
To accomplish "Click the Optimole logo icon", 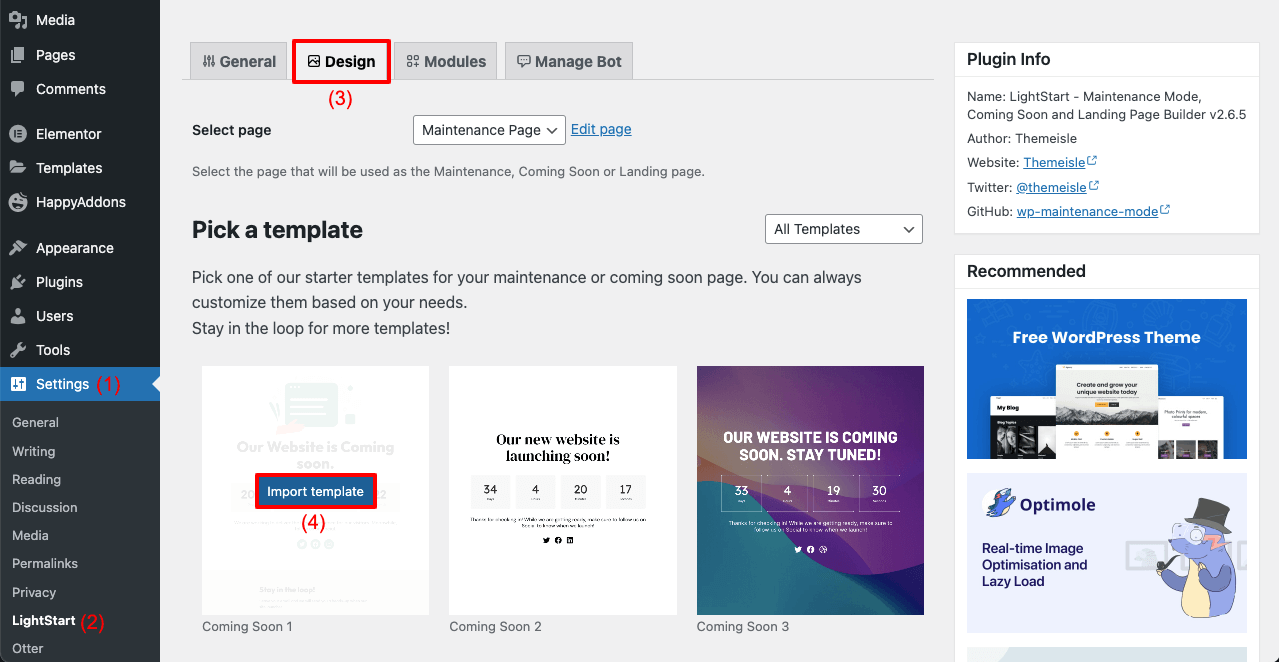I will click(998, 504).
